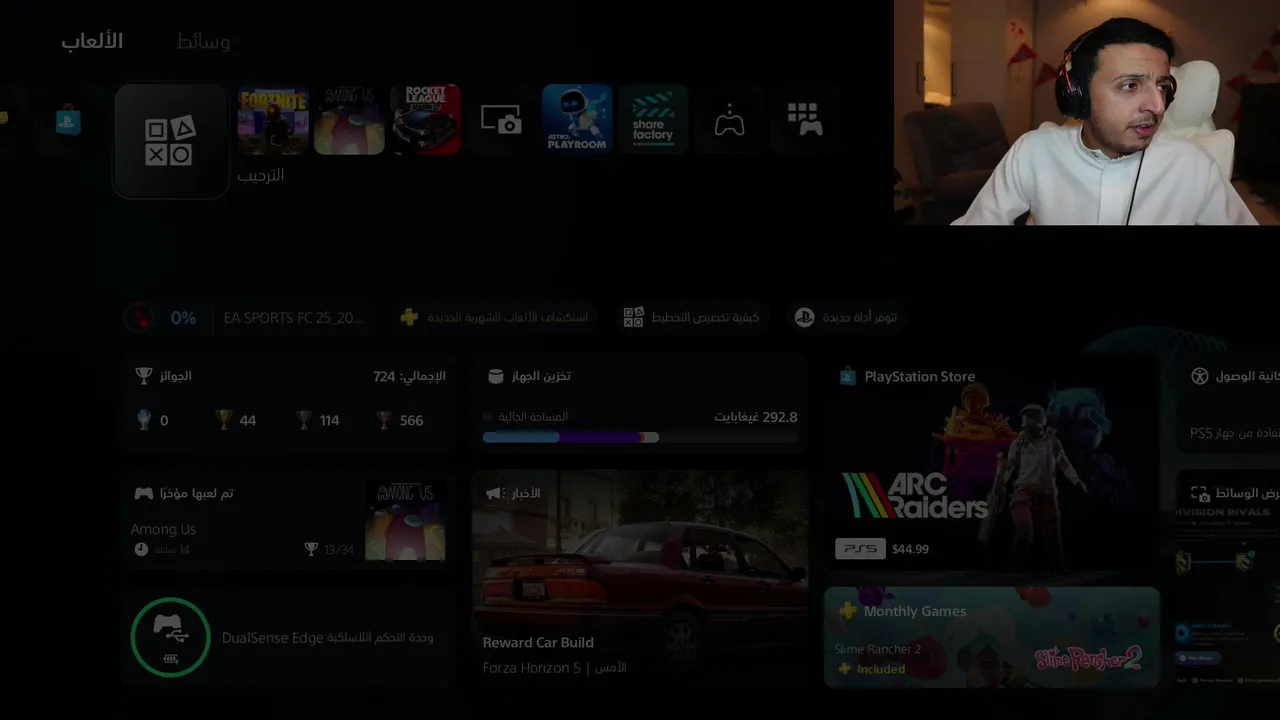The image size is (1280, 720).
Task: Click the storage usage bar
Action: 640,437
